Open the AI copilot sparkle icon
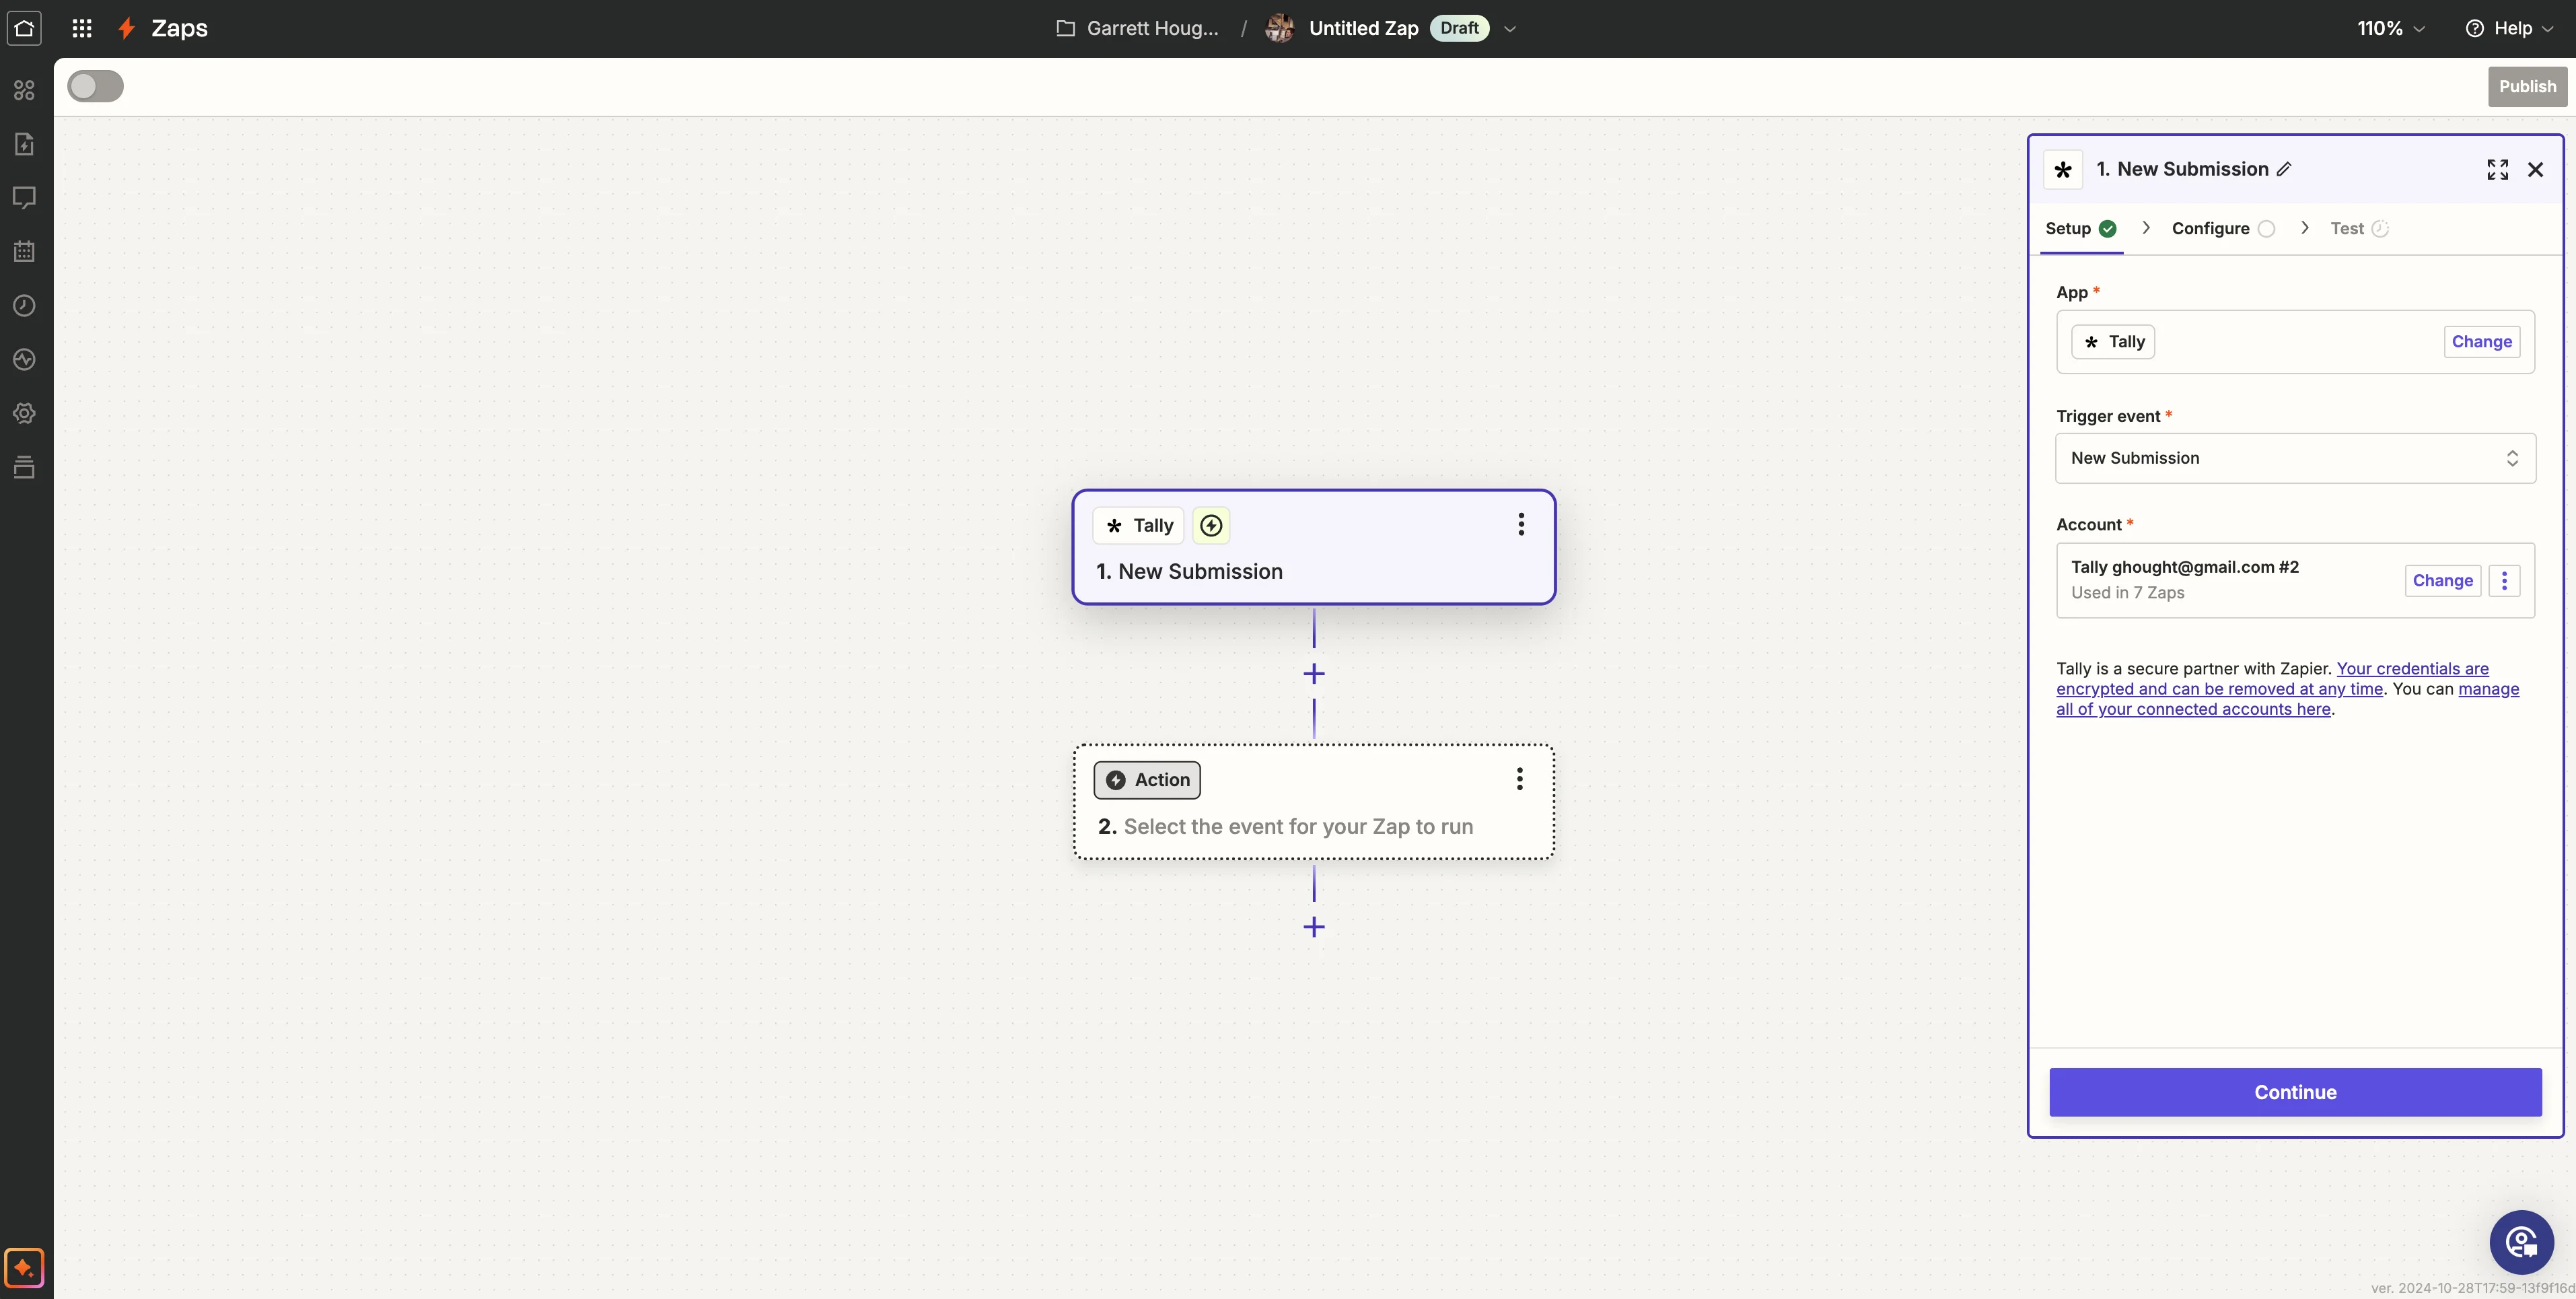Image resolution: width=2576 pixels, height=1299 pixels. 24,1268
